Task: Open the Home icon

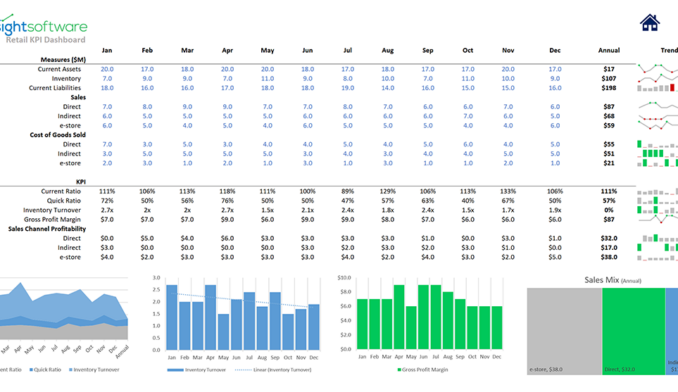Action: pos(649,22)
